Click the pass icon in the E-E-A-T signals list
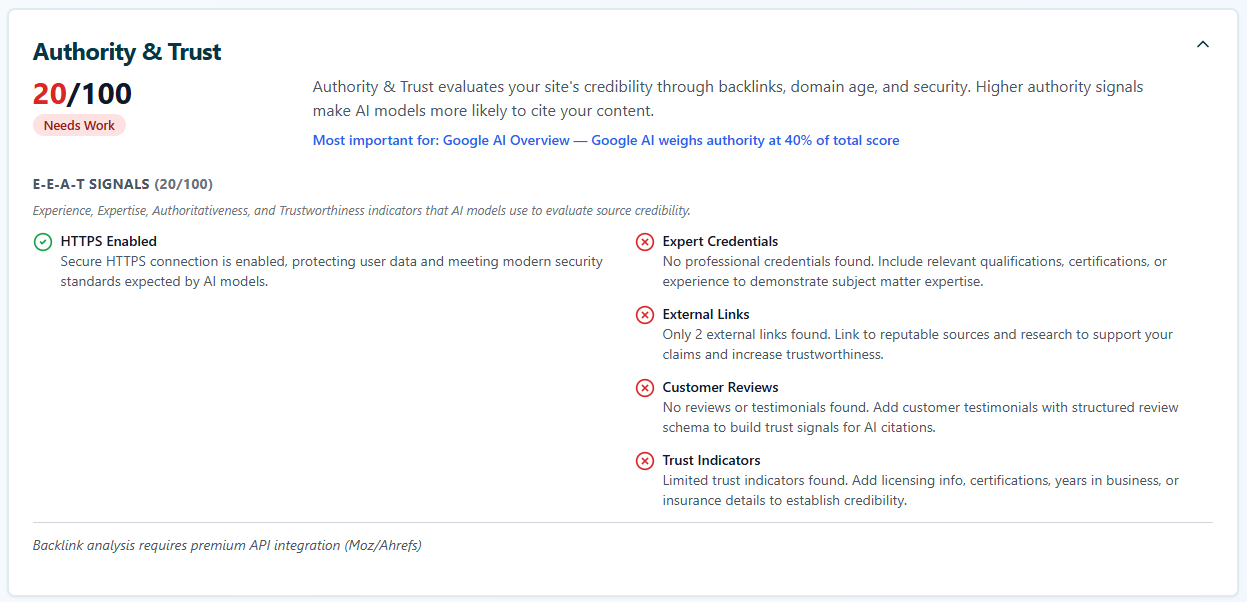Image resolution: width=1247 pixels, height=602 pixels. (x=41, y=241)
